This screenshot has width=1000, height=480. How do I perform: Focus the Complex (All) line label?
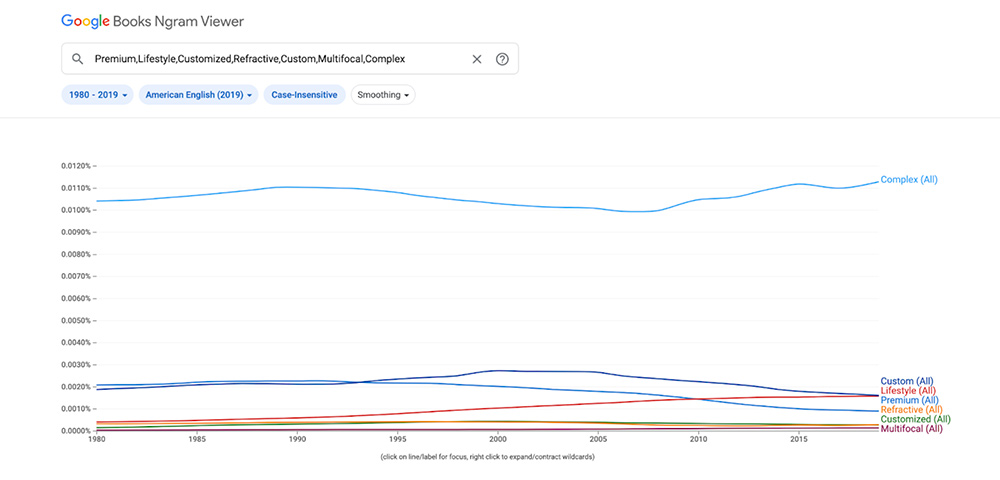coord(909,180)
